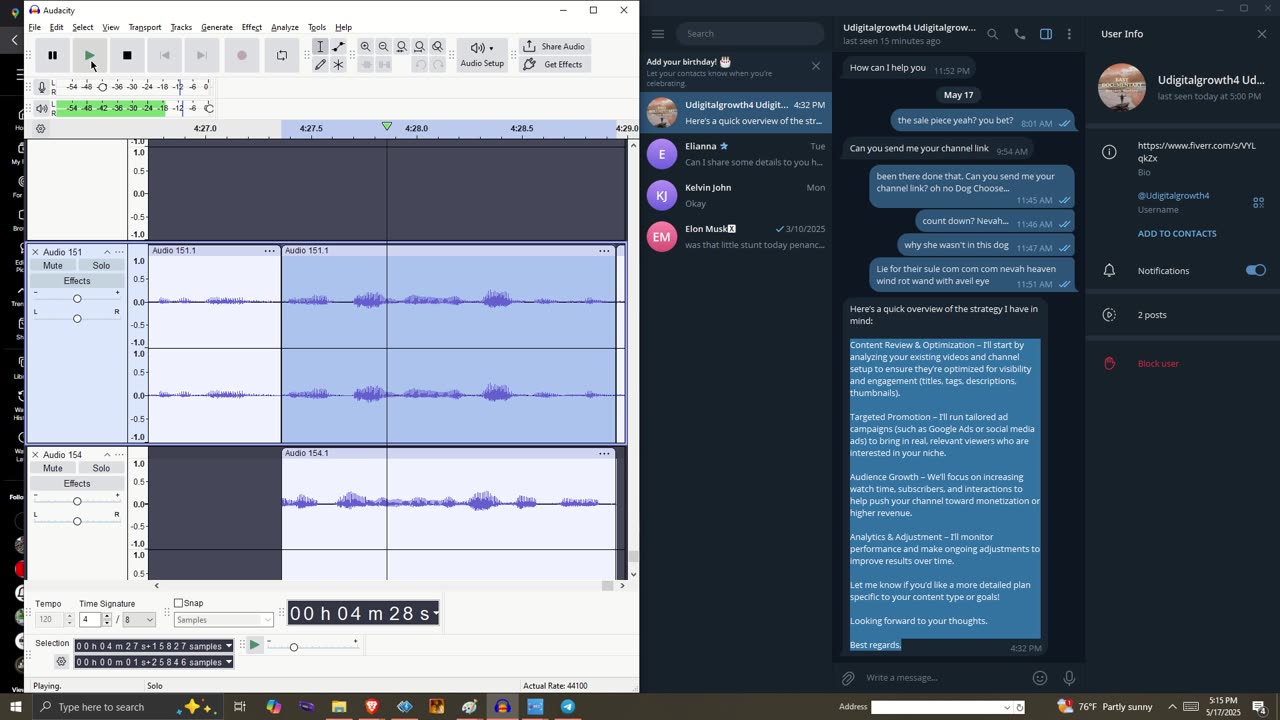The width and height of the screenshot is (1280, 720).
Task: Click the Get Effects button
Action: 553,65
